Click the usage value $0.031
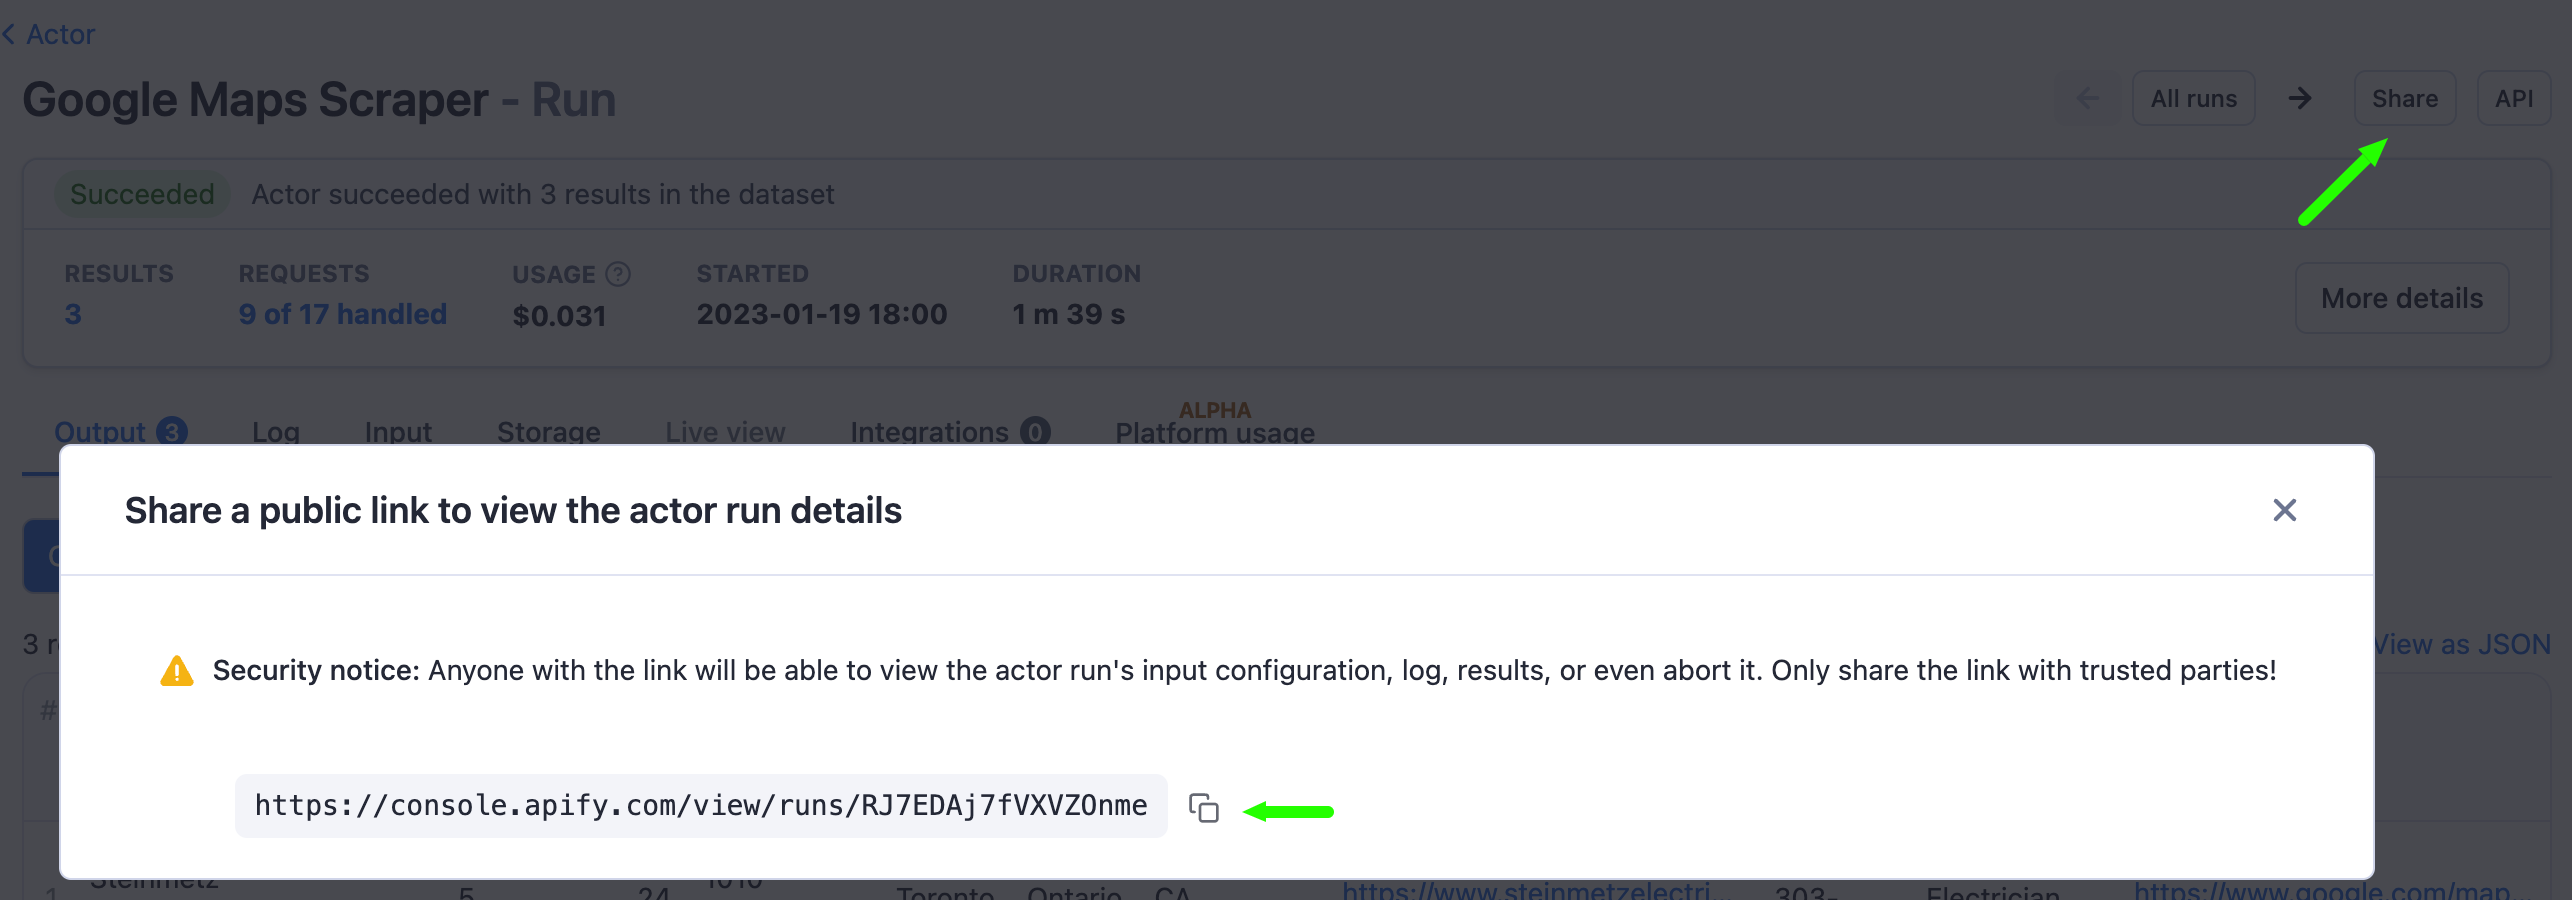Image resolution: width=2572 pixels, height=900 pixels. tap(559, 316)
